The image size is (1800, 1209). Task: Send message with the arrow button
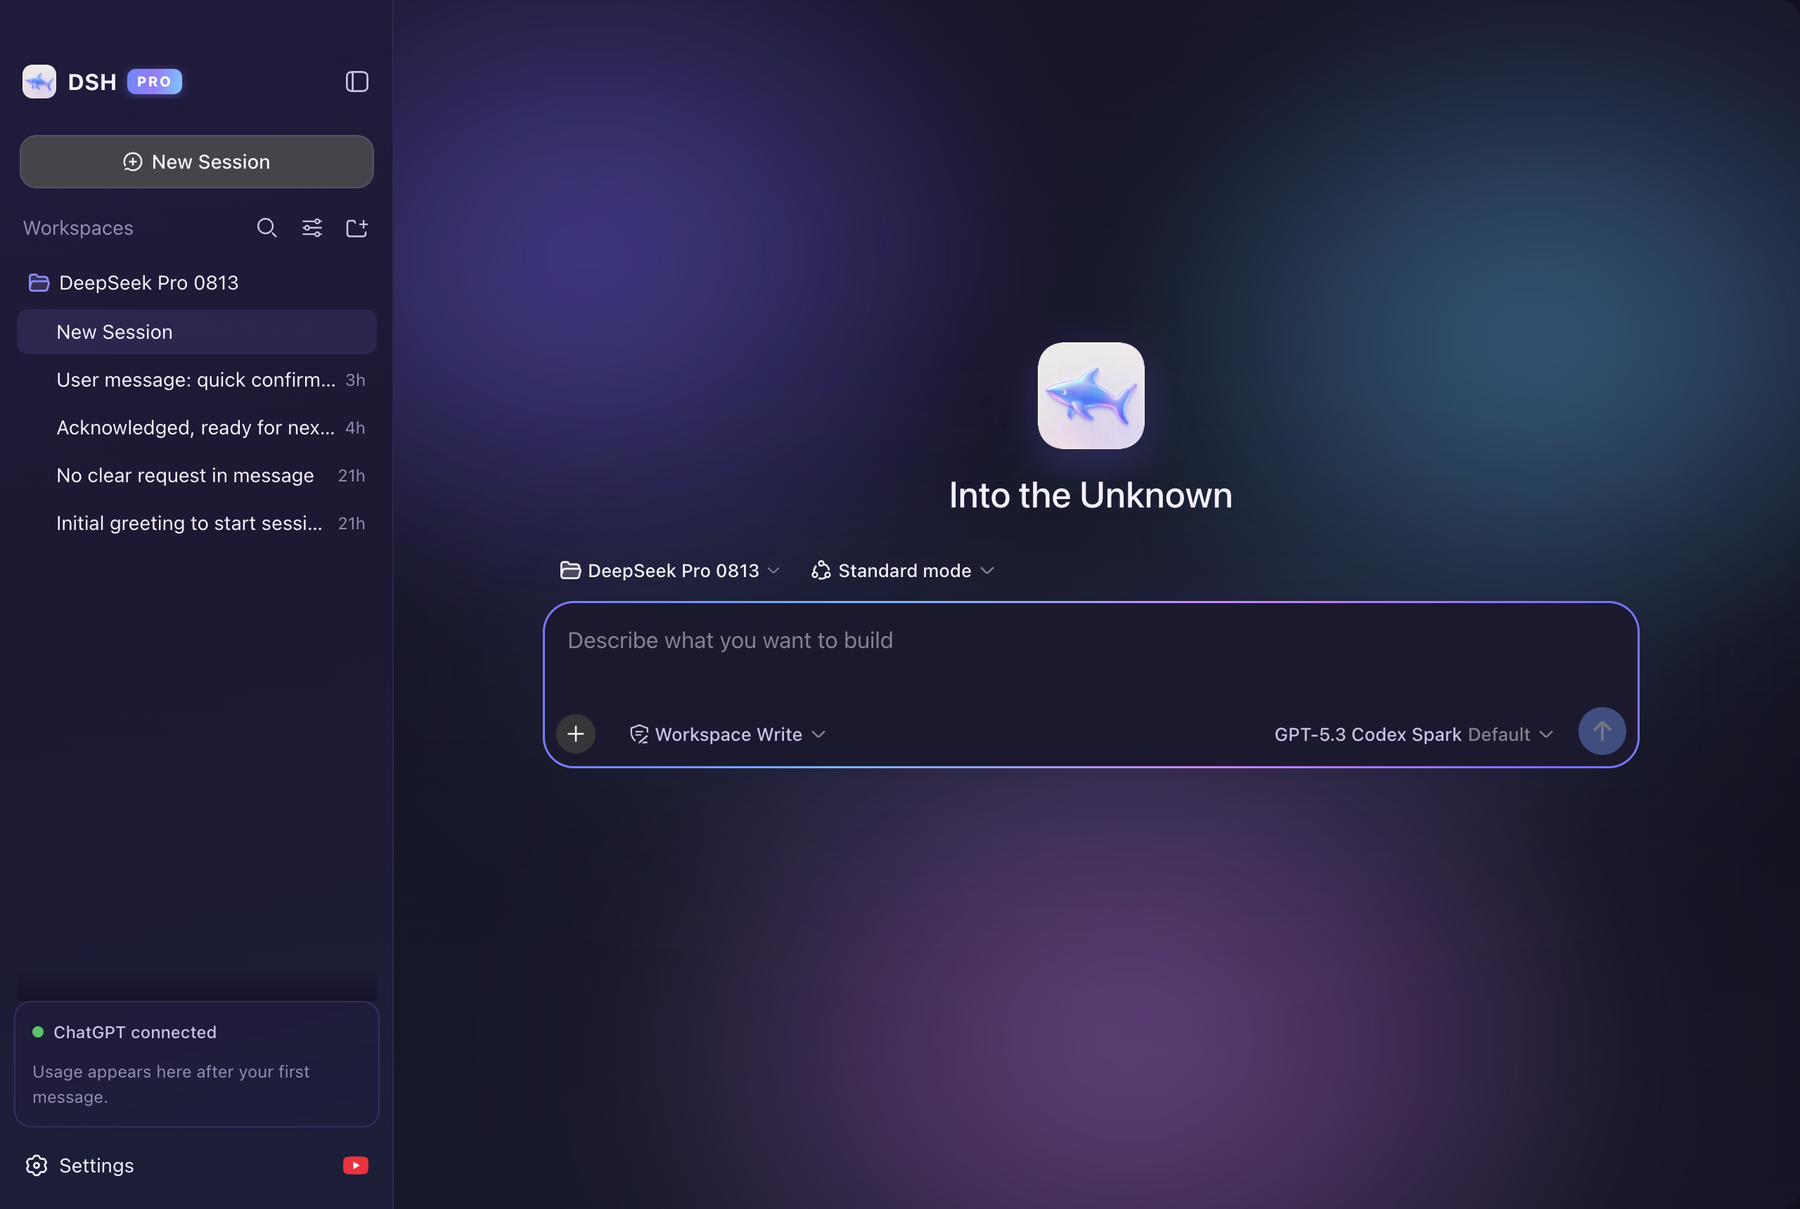(x=1602, y=732)
